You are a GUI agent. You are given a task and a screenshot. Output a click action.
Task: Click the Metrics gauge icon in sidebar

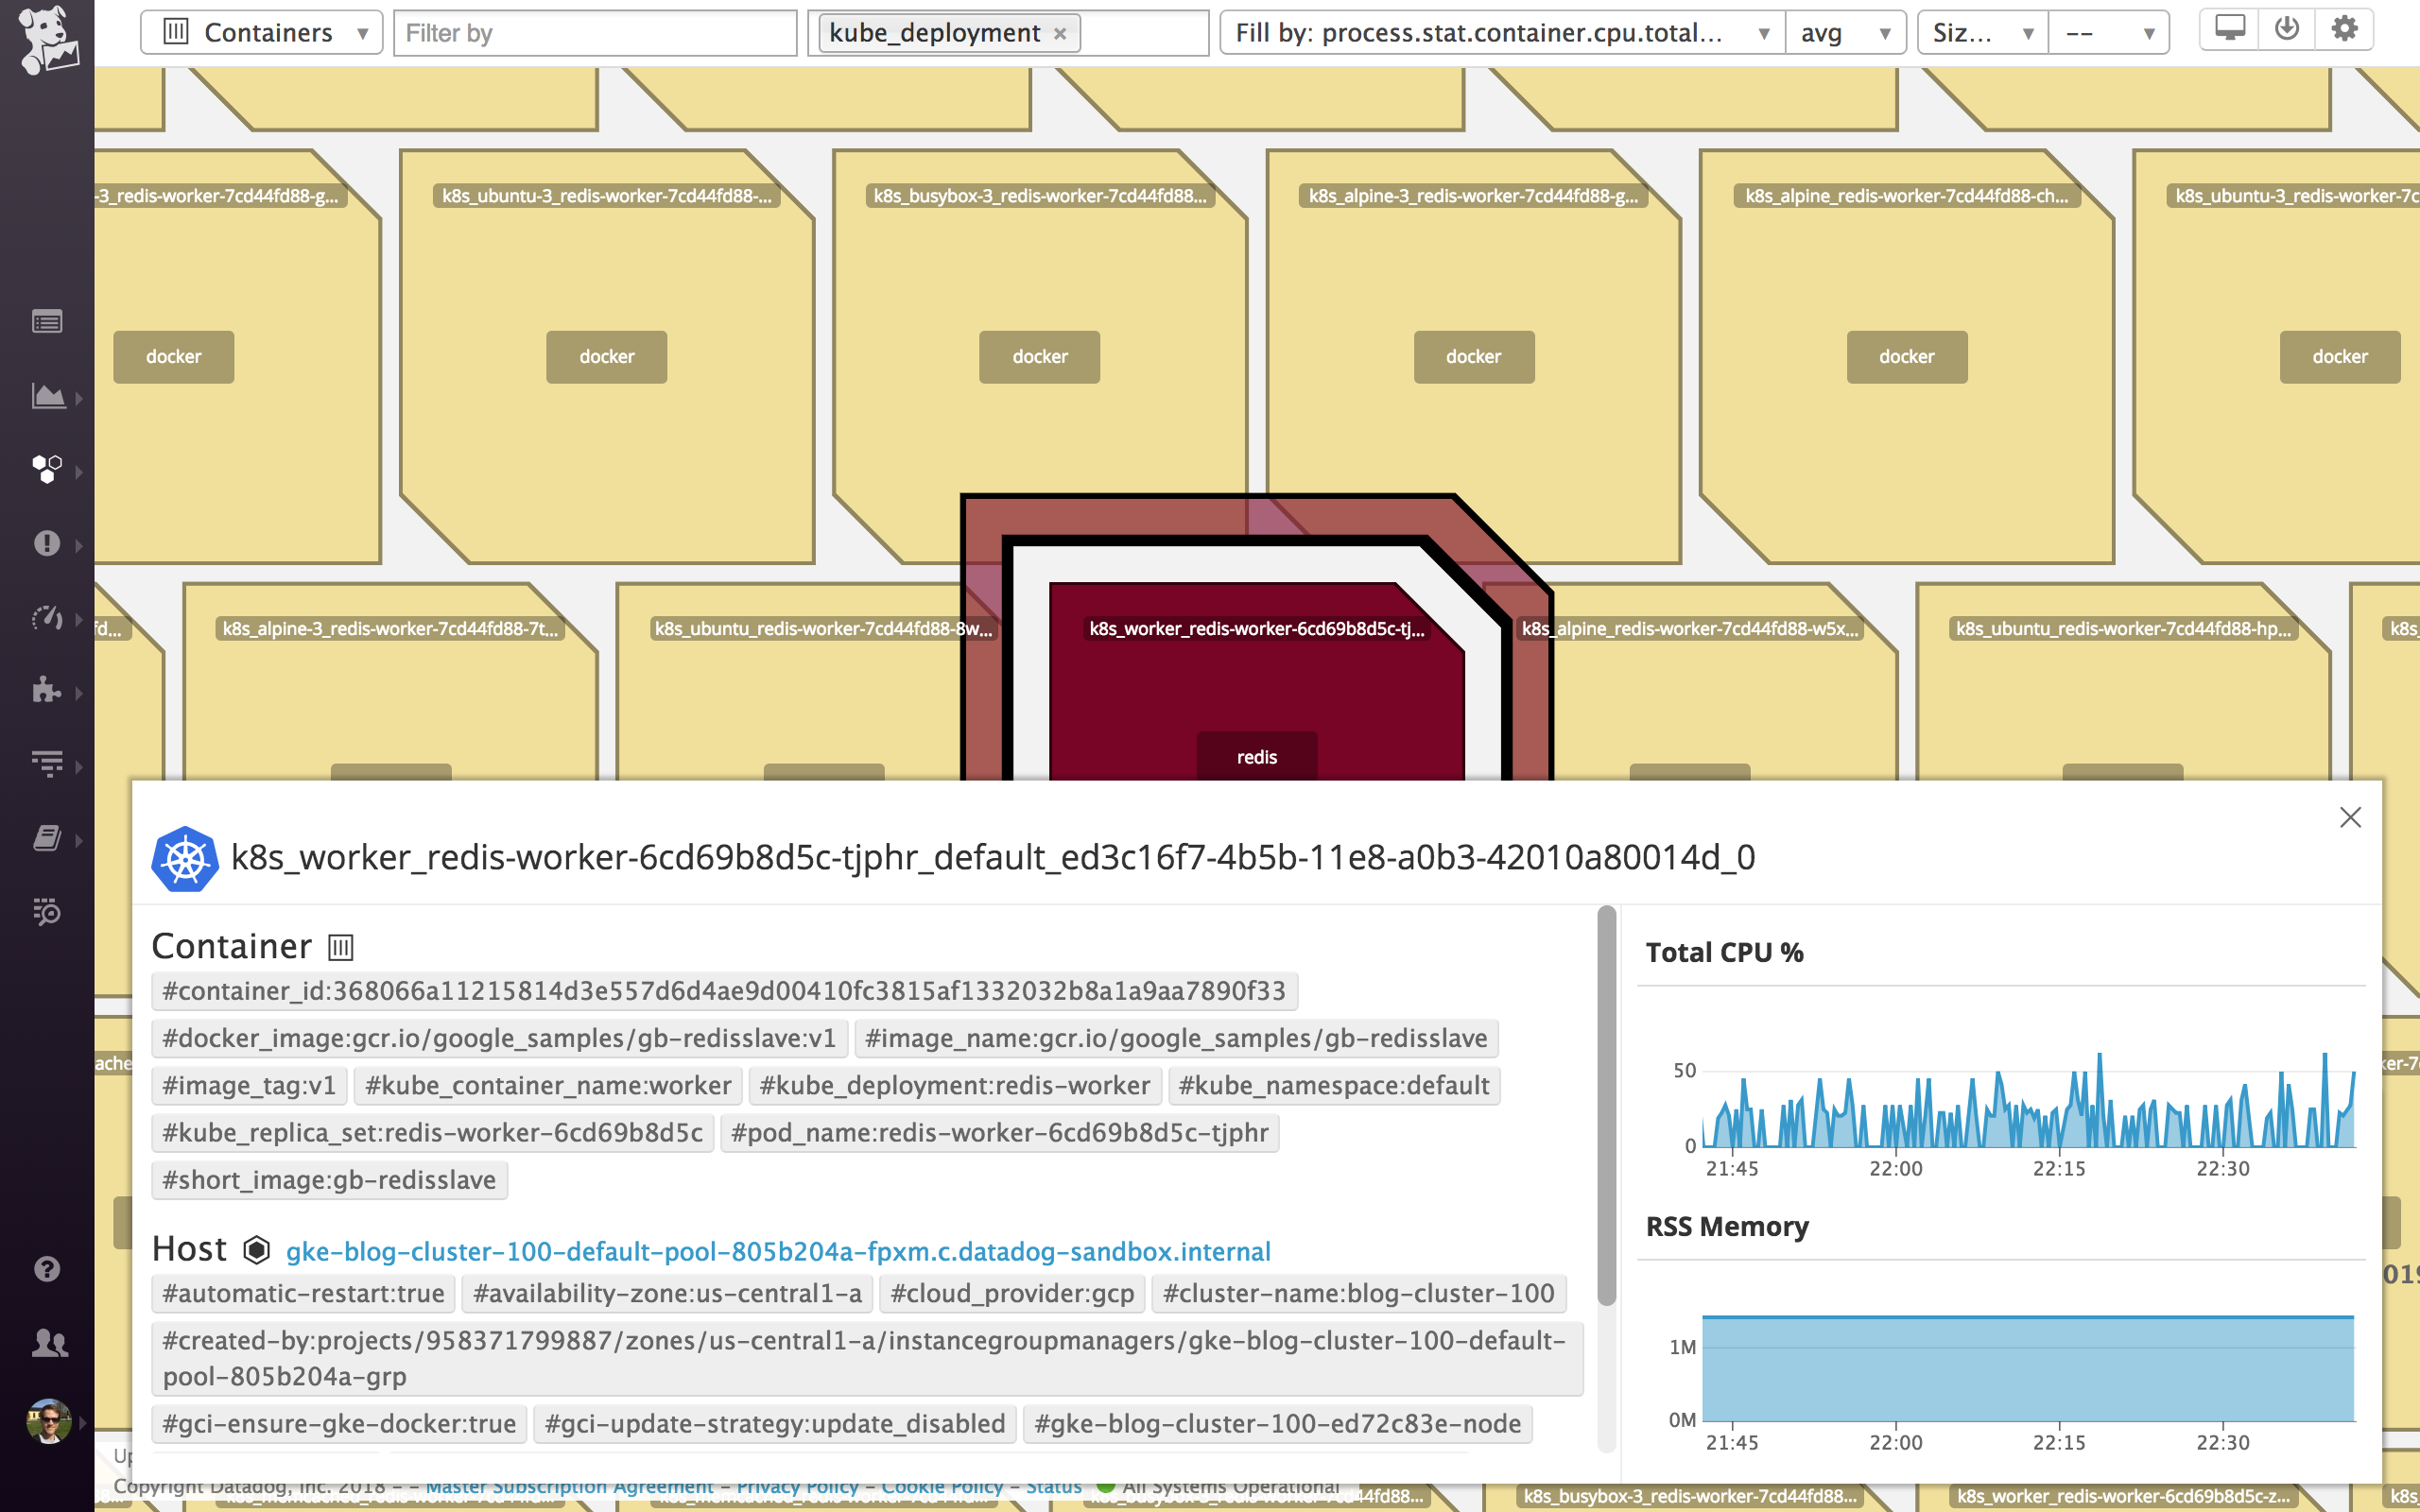(47, 618)
